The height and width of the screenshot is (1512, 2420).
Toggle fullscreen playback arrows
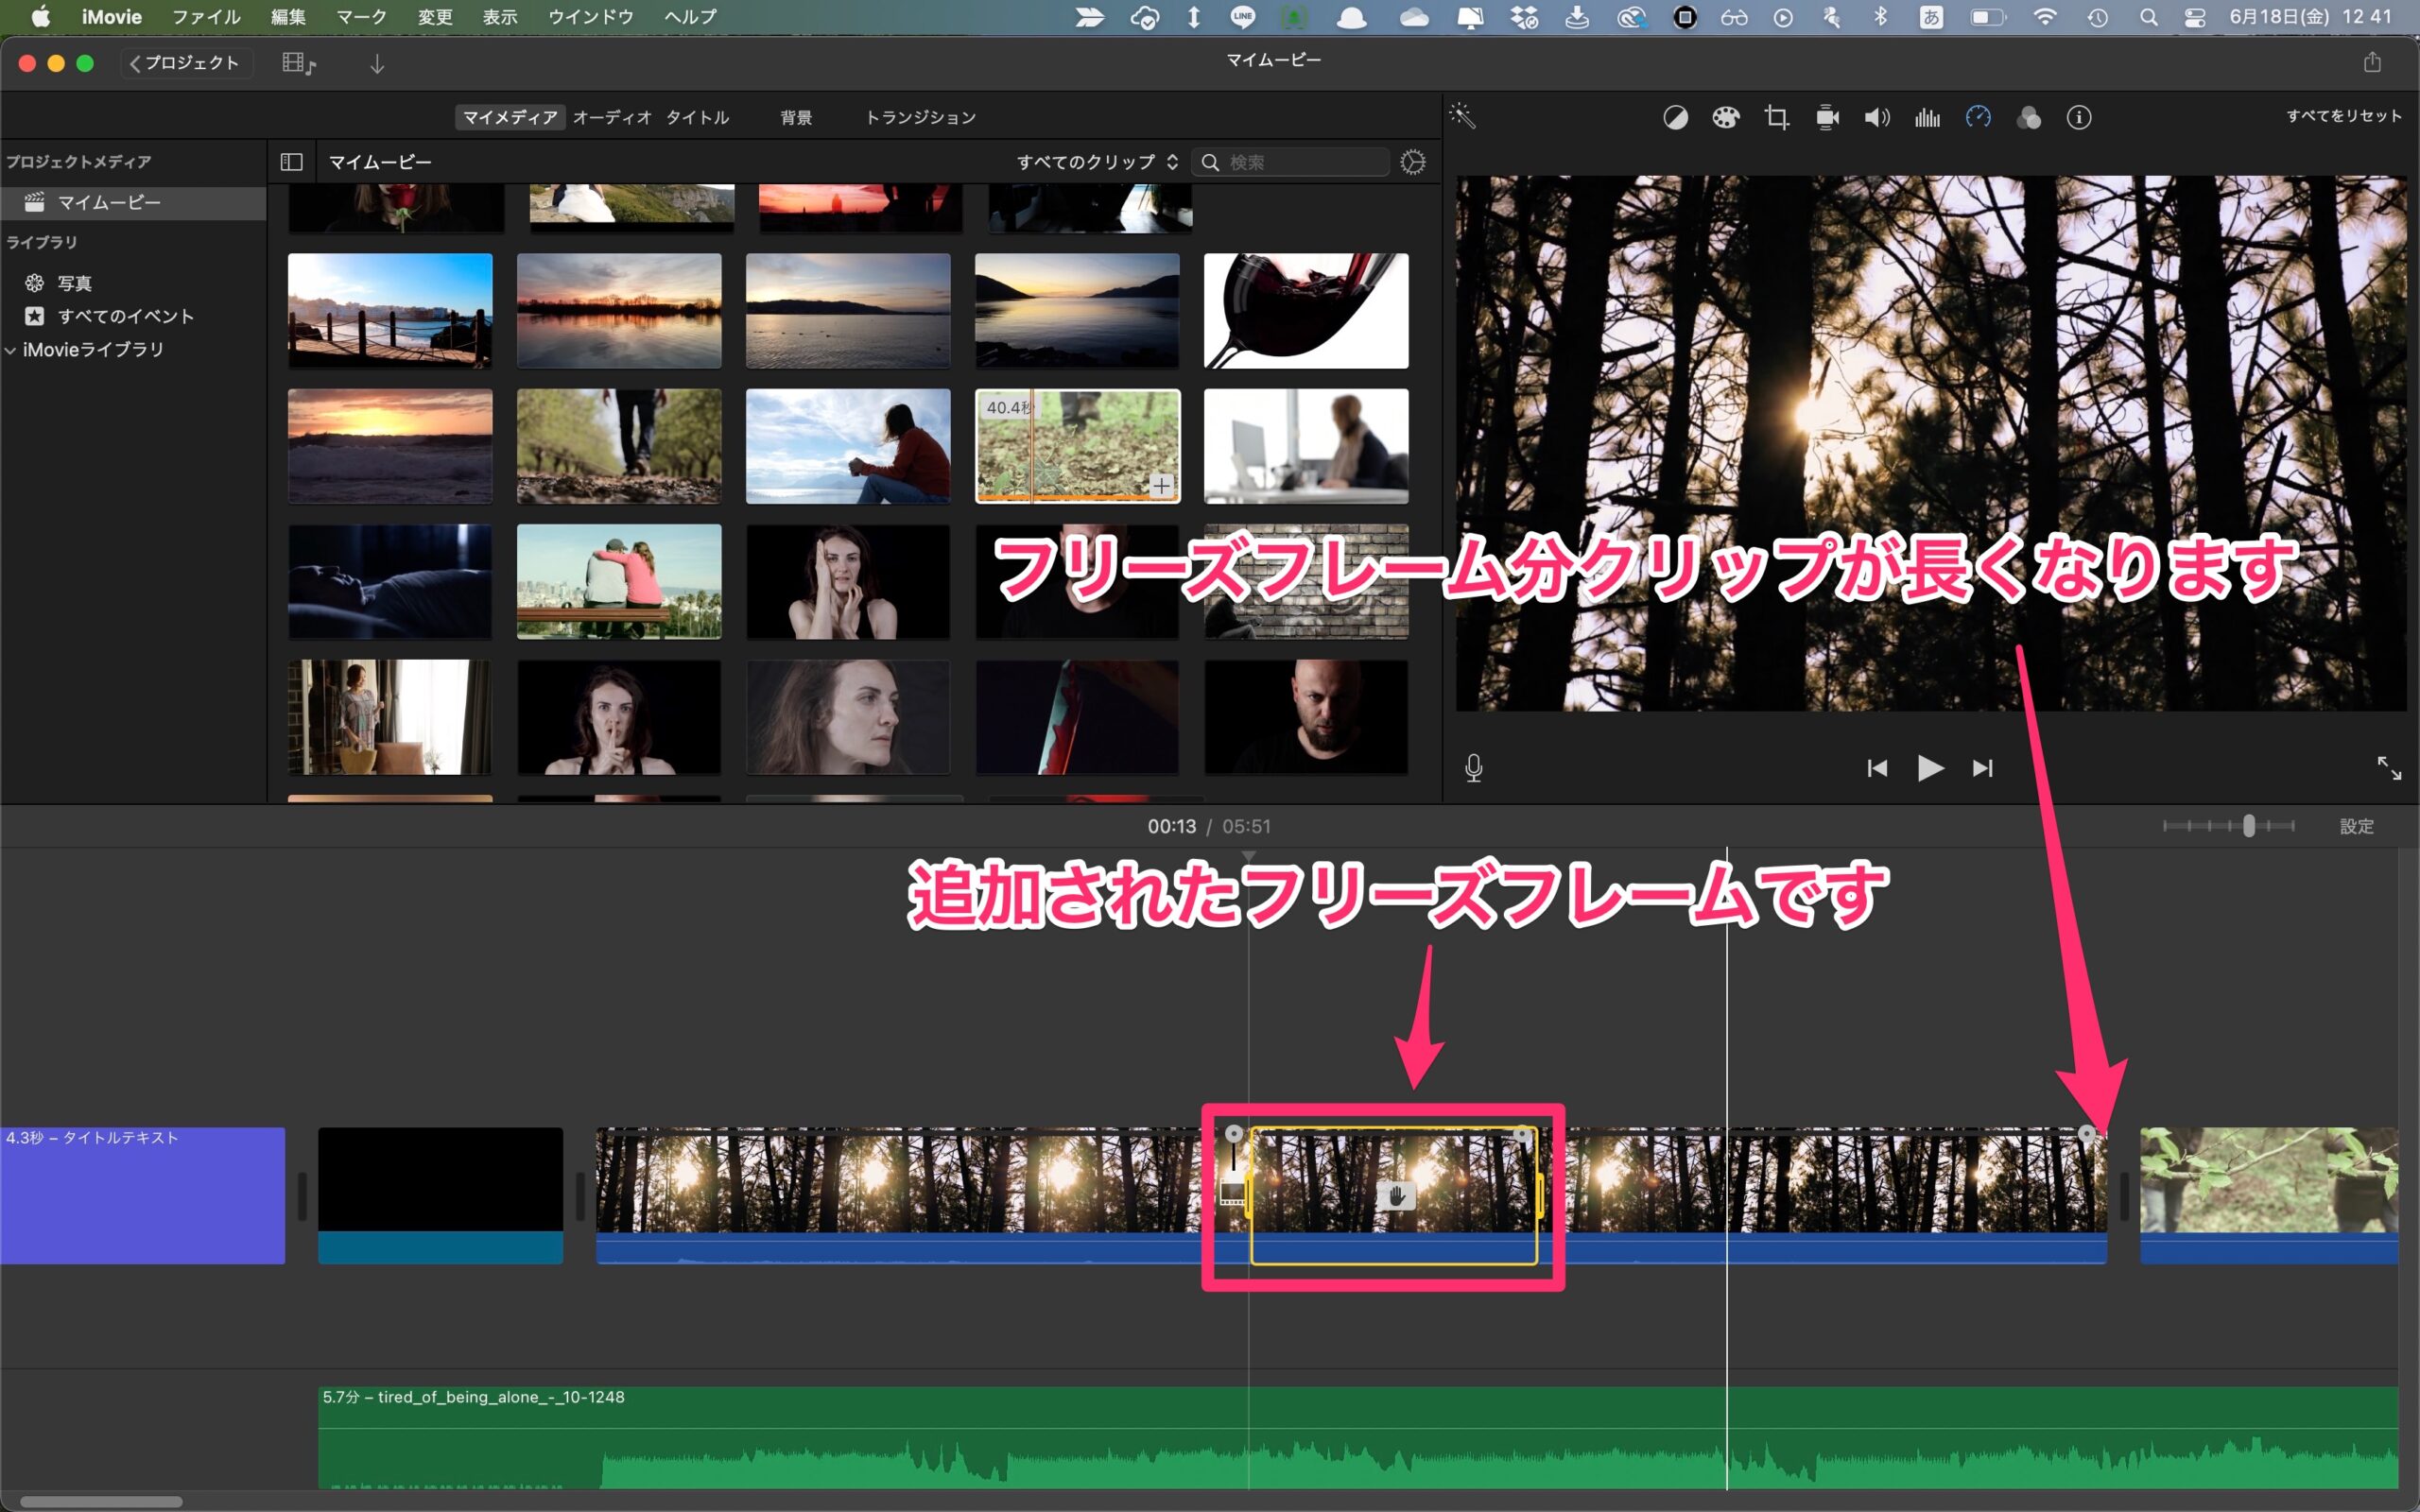click(x=2388, y=767)
